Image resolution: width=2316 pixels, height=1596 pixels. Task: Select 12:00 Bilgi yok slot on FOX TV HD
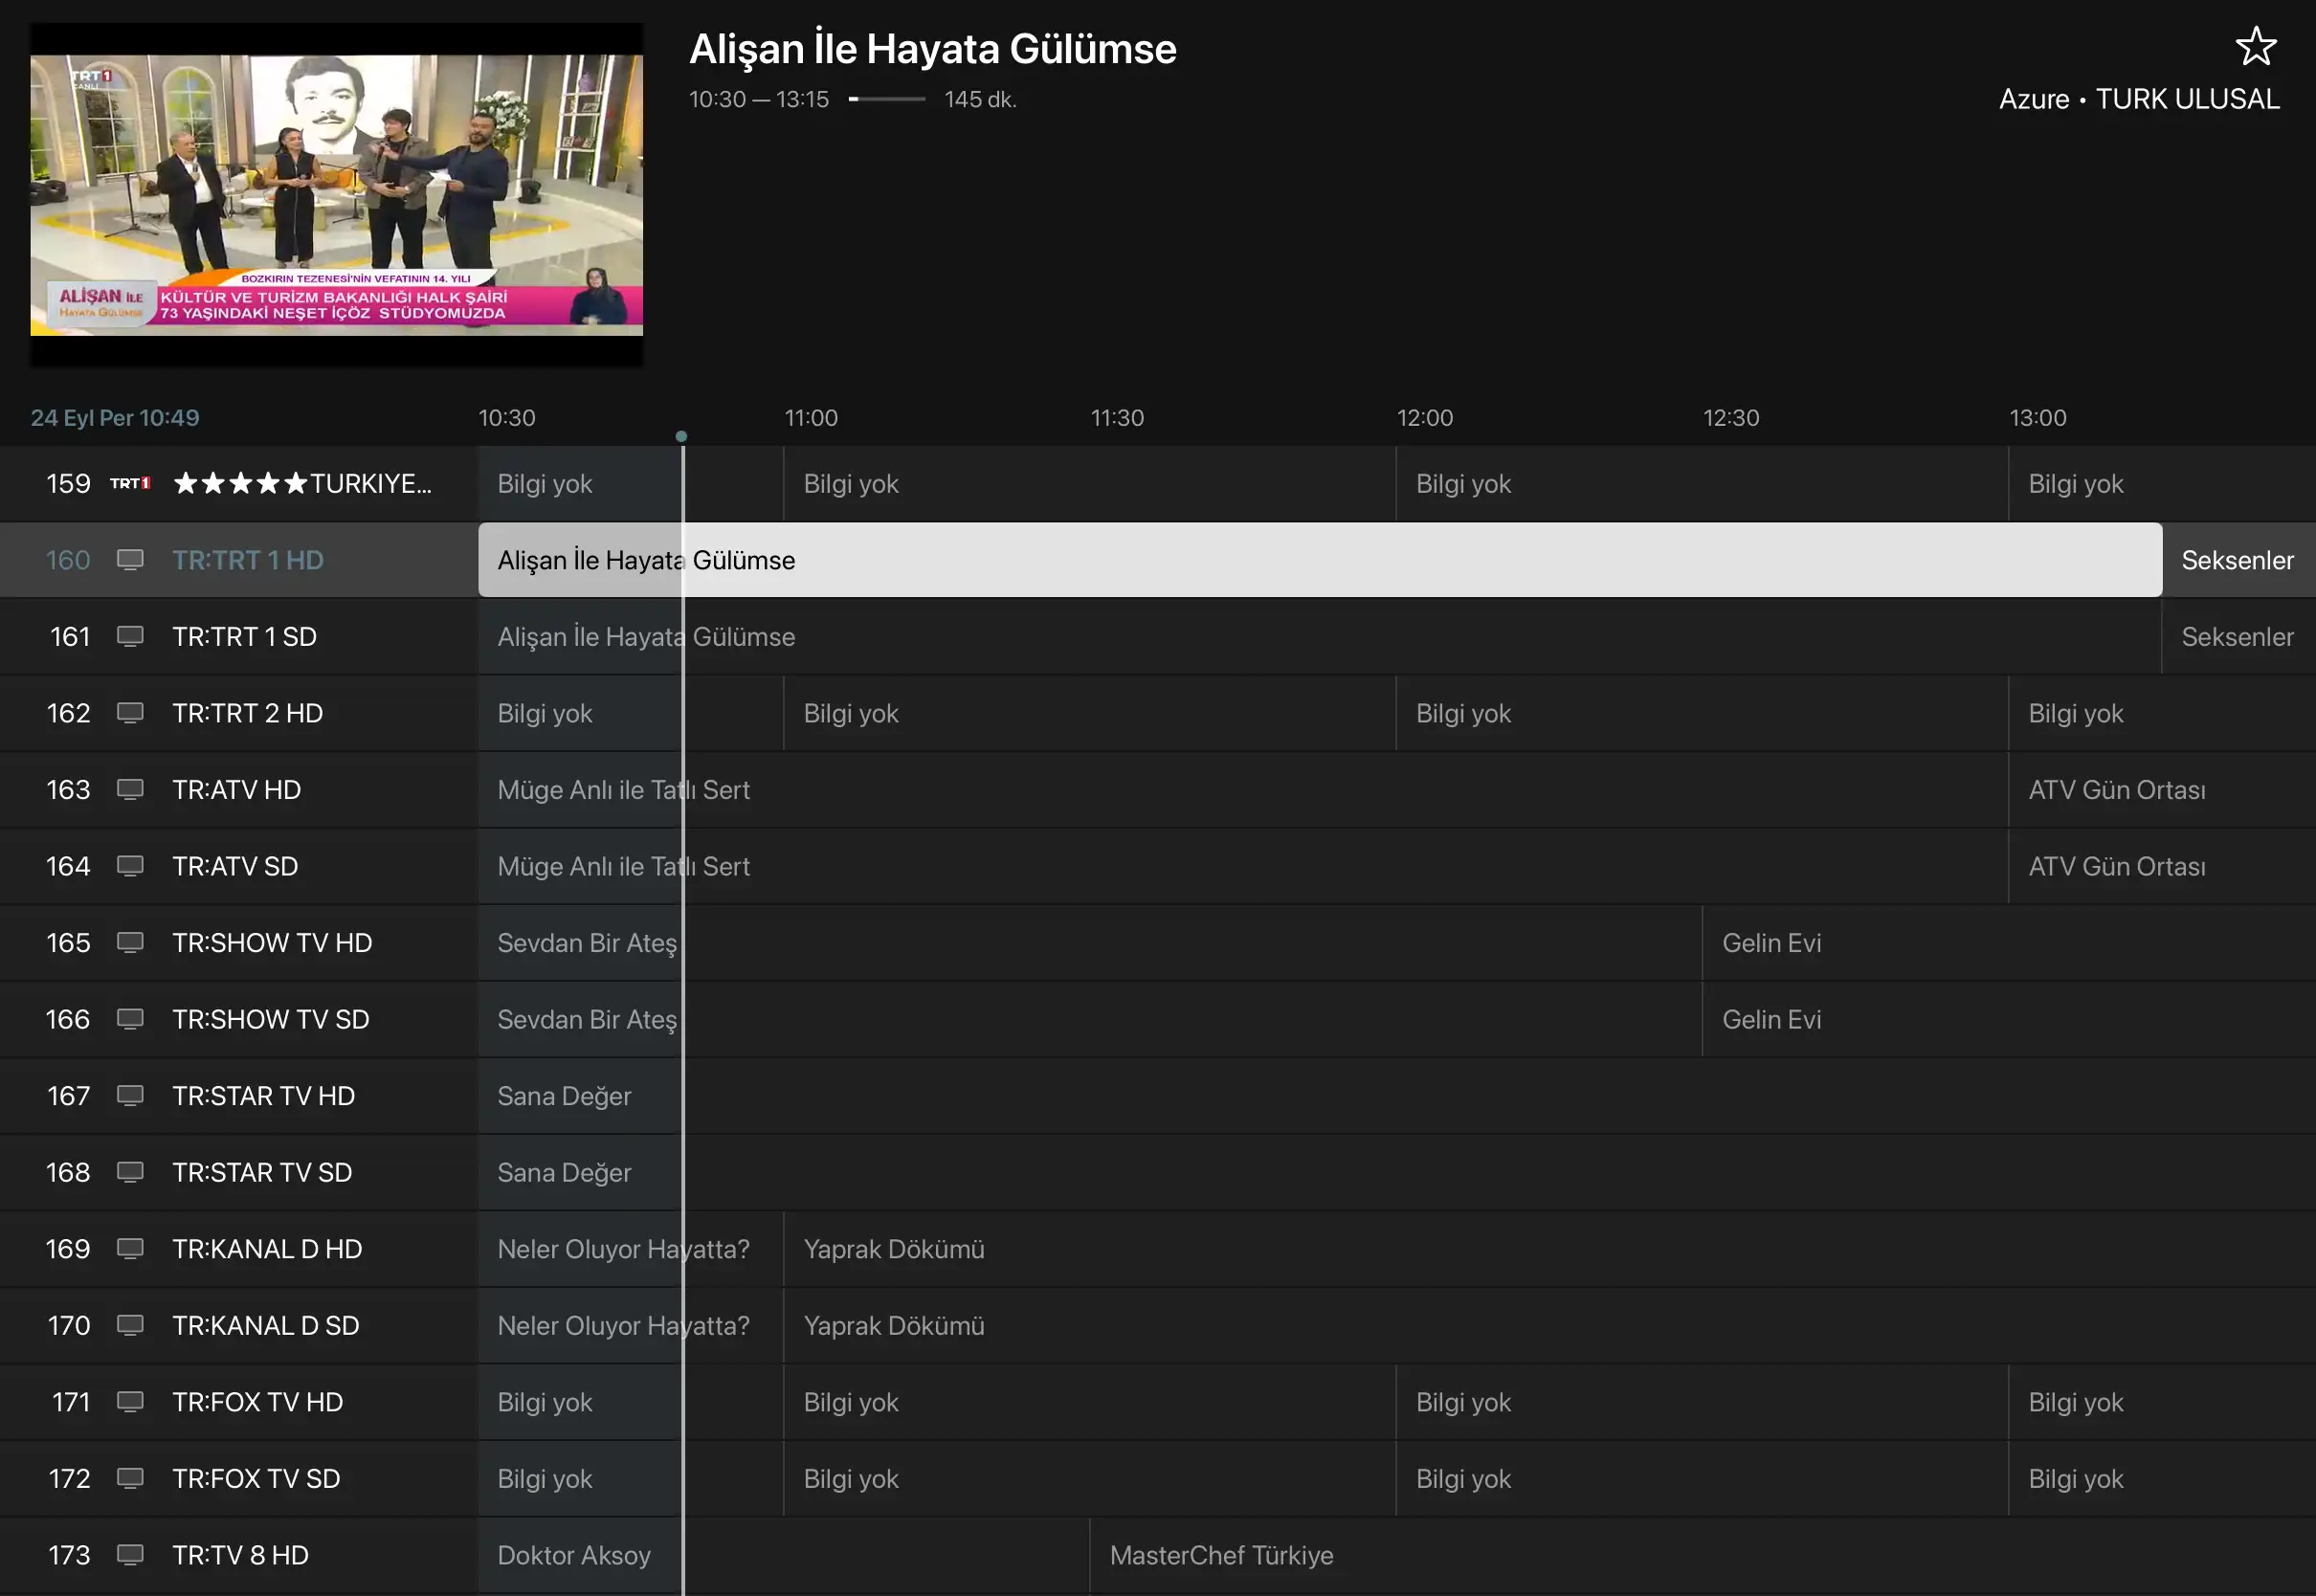point(1702,1402)
